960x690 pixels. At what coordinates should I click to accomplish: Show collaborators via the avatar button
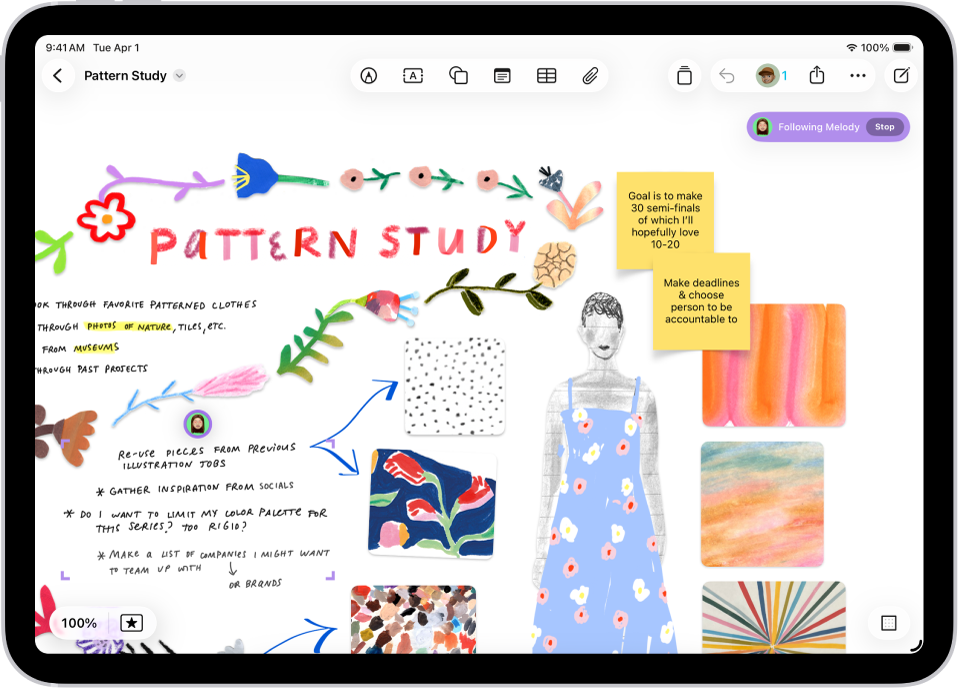point(771,76)
